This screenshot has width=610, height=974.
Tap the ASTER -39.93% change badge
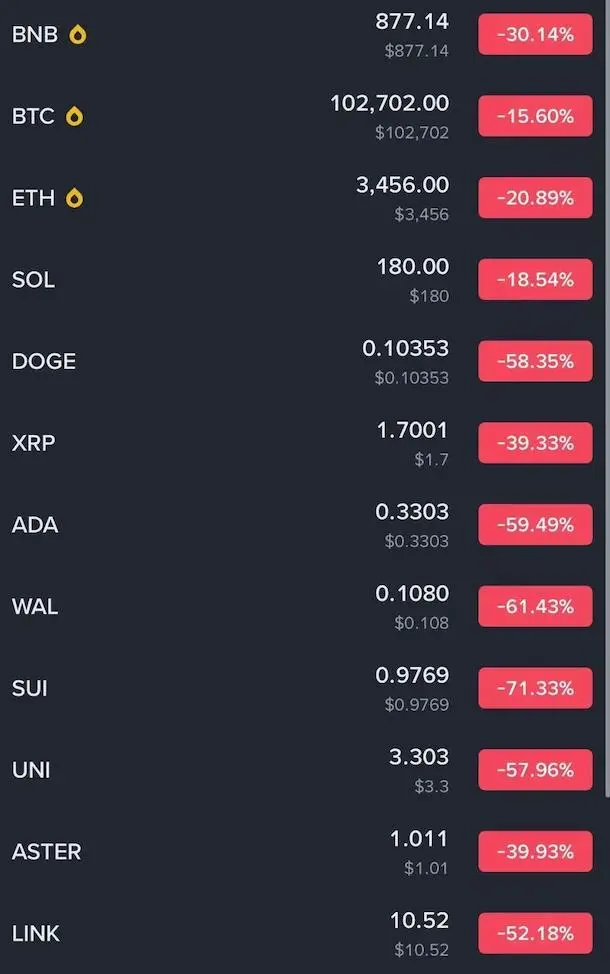(535, 852)
